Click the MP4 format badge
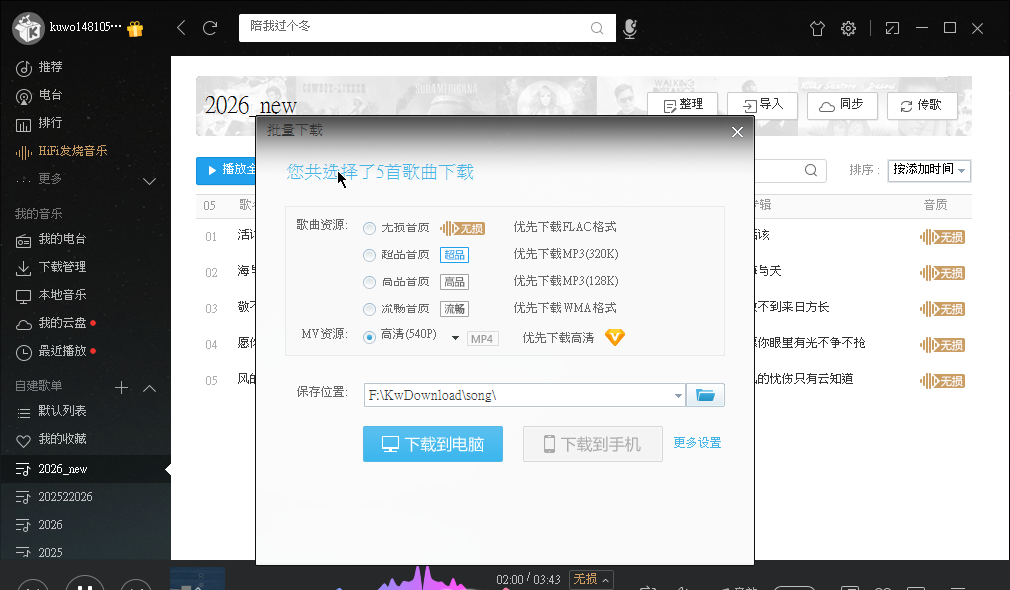This screenshot has width=1010, height=590. (482, 339)
